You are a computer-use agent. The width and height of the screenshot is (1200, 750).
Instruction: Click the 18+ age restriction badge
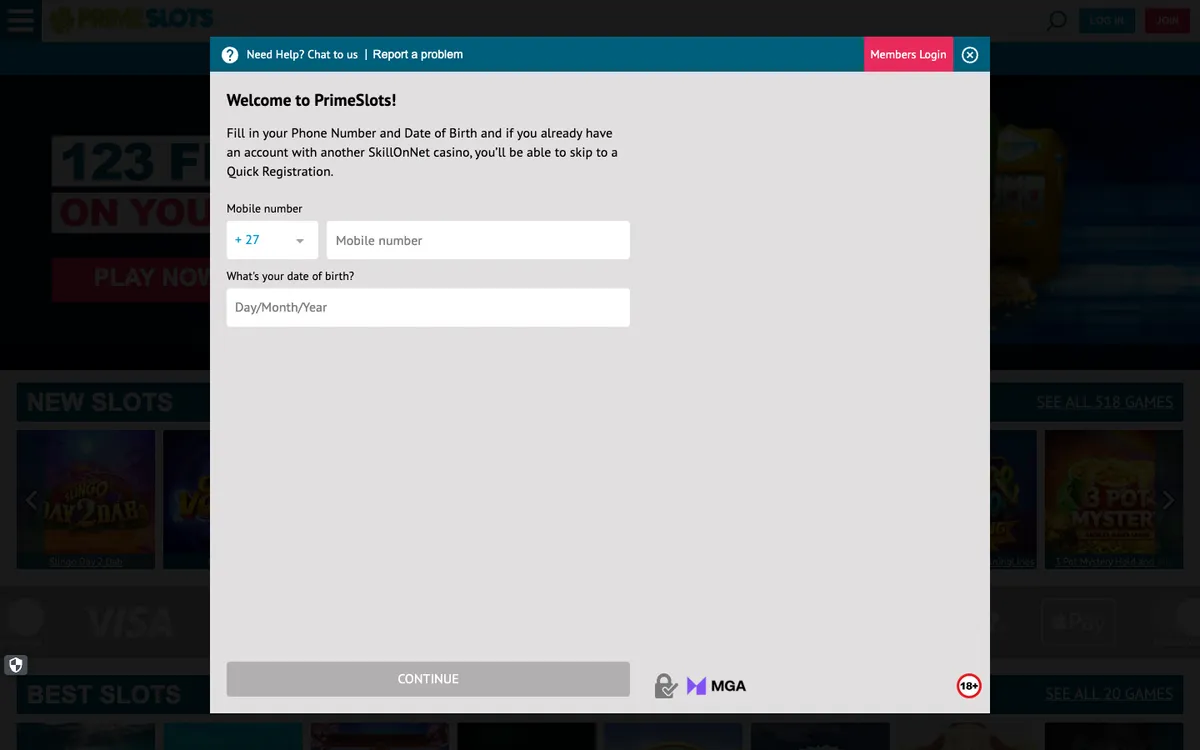pos(969,686)
